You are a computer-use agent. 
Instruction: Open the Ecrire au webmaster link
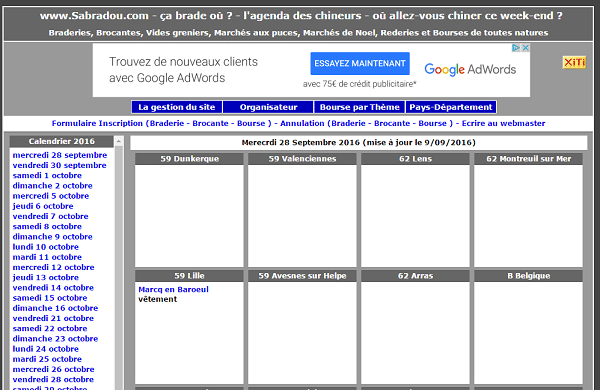(x=503, y=123)
